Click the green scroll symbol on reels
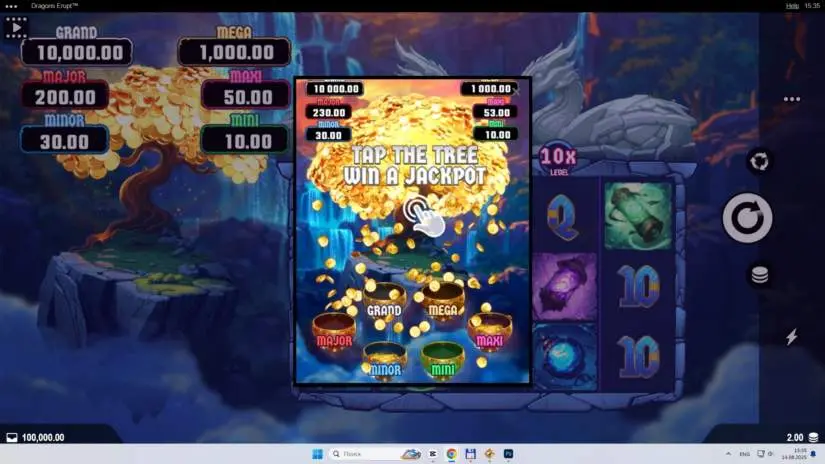 coord(638,216)
